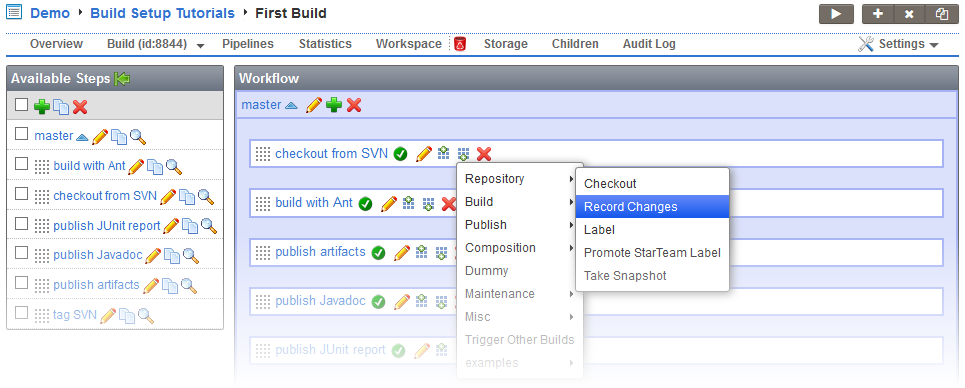
Task: Check the tag SVN checkbox
Action: 22,312
